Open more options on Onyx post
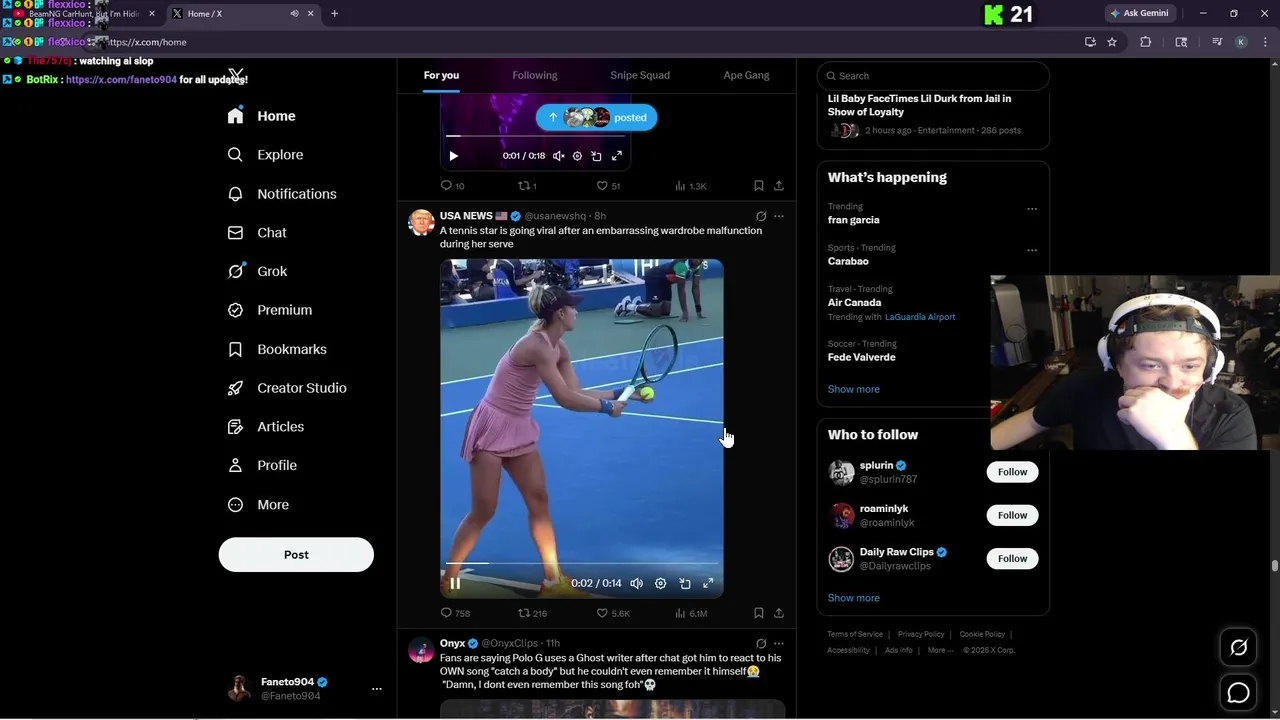 [x=779, y=644]
